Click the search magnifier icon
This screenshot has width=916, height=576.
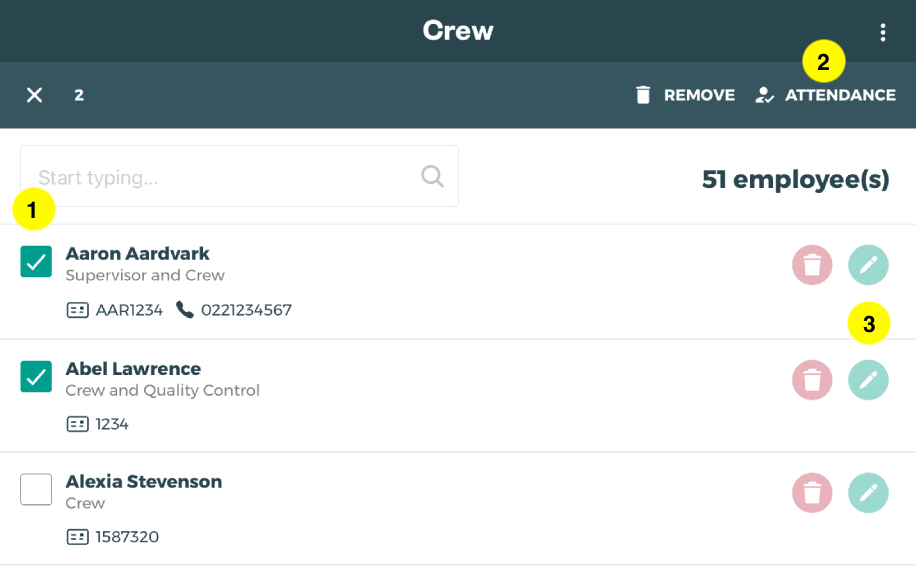click(x=432, y=177)
